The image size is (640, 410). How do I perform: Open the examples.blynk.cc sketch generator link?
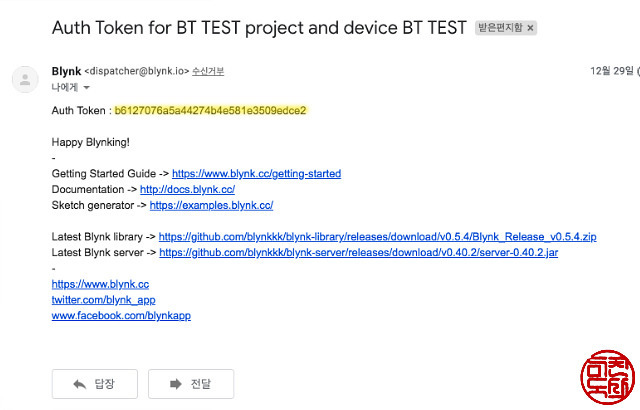(x=211, y=205)
